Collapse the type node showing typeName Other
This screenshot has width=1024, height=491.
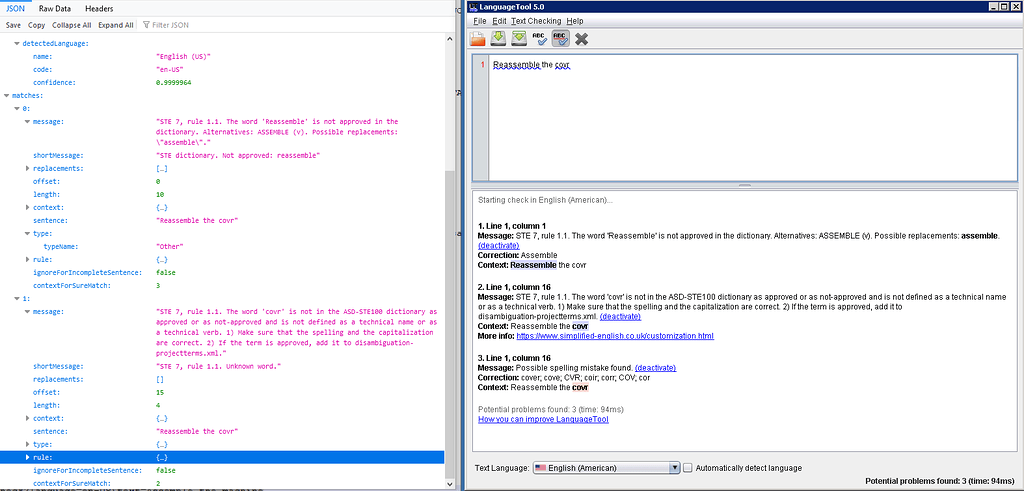(27, 233)
